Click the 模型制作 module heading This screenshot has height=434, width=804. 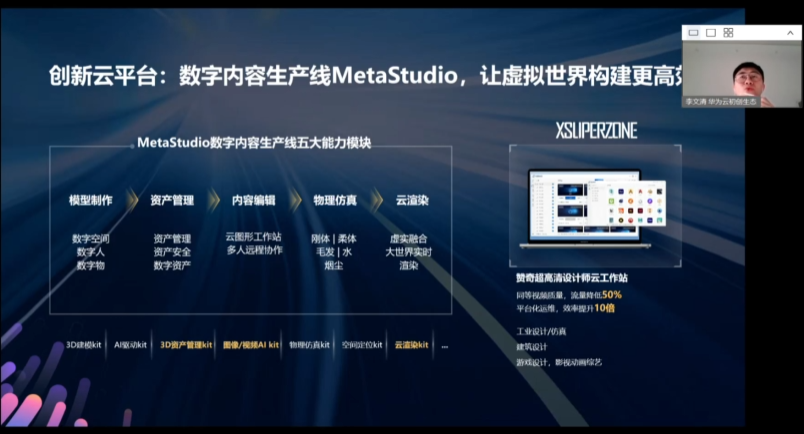91,200
